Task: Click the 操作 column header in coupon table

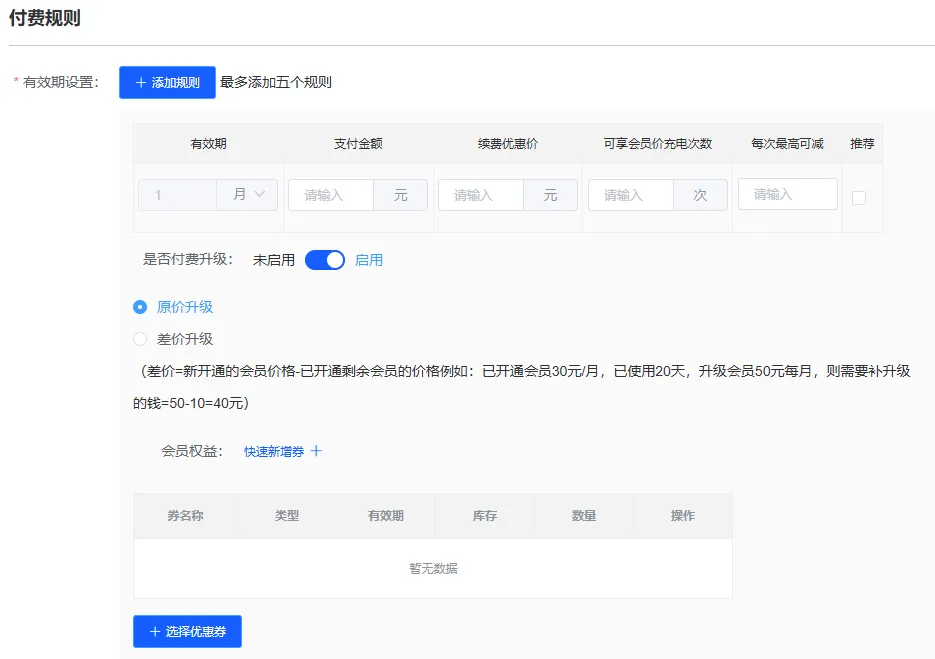Action: [x=683, y=515]
